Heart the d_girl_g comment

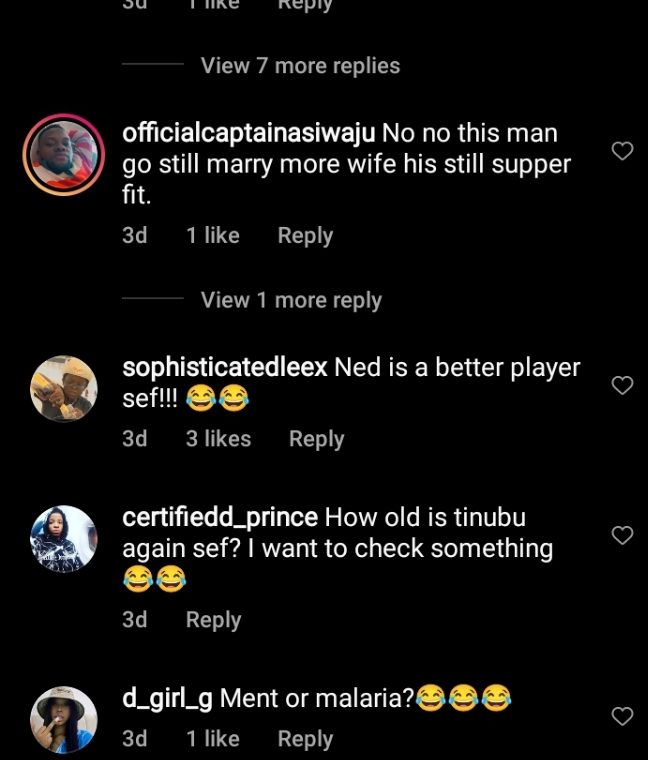pyautogui.click(x=622, y=716)
